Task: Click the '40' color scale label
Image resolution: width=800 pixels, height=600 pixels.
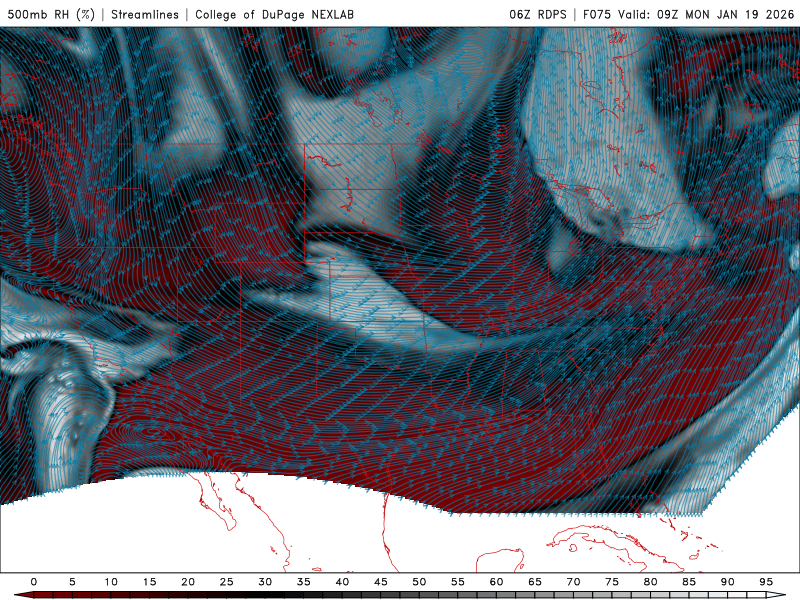Action: point(342,582)
